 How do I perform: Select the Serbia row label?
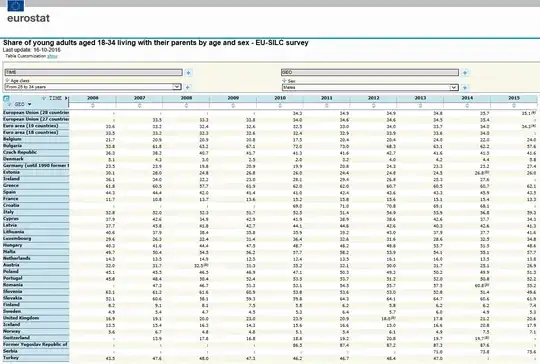pyautogui.click(x=10, y=351)
